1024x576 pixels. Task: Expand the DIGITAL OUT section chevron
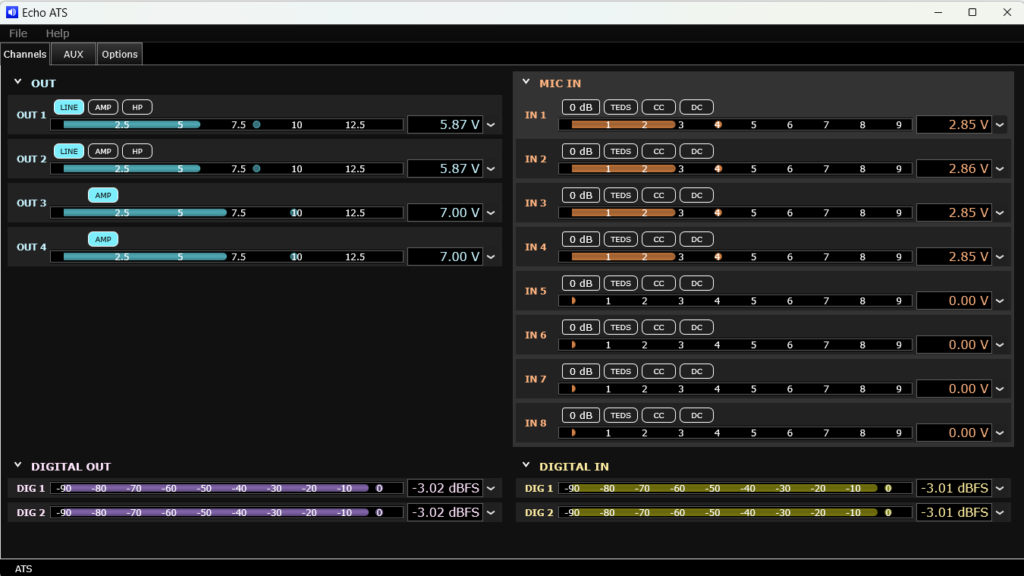pos(18,466)
